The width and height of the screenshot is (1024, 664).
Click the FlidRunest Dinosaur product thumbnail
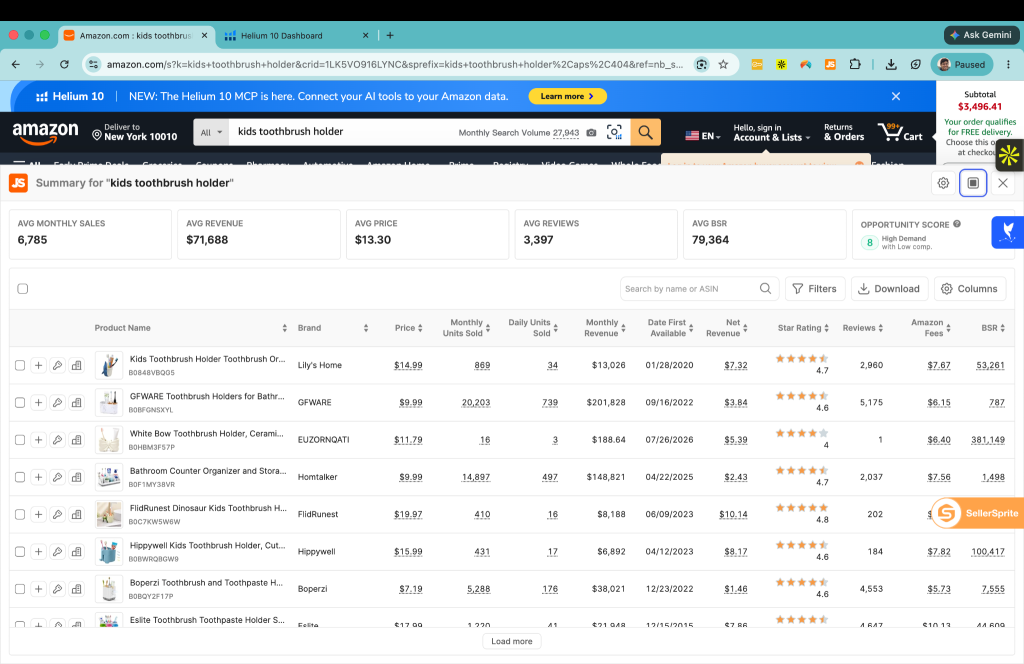108,514
